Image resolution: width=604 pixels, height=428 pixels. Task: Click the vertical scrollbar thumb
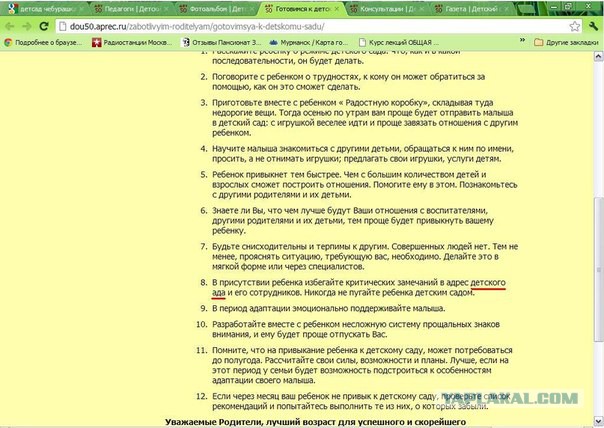[x=598, y=270]
